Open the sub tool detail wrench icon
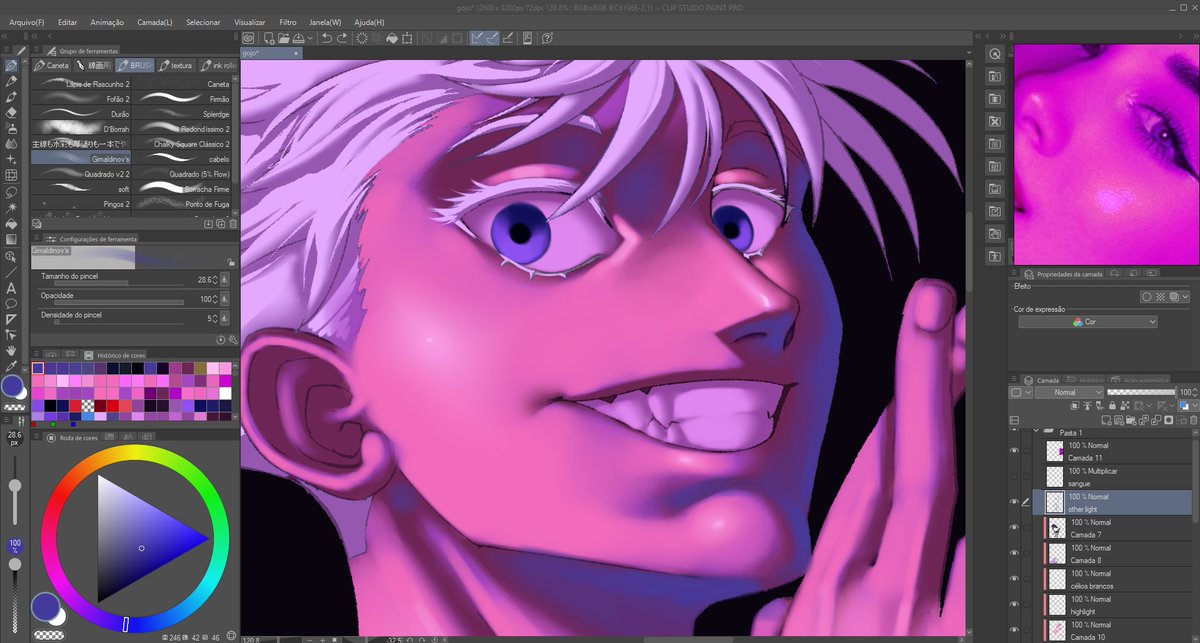The height and width of the screenshot is (643, 1200). point(232,340)
